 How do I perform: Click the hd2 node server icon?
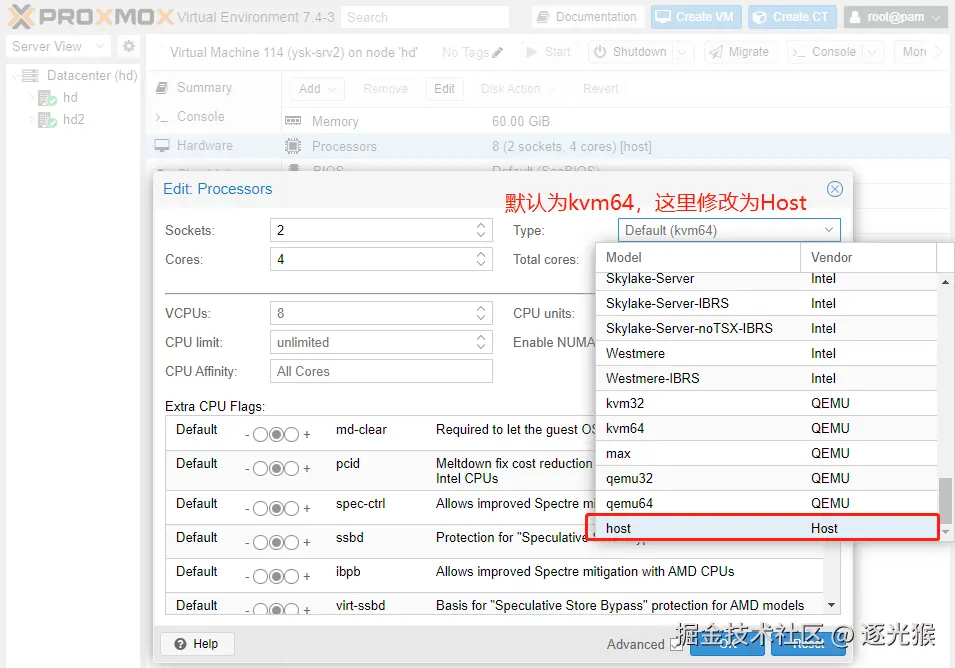coord(48,119)
